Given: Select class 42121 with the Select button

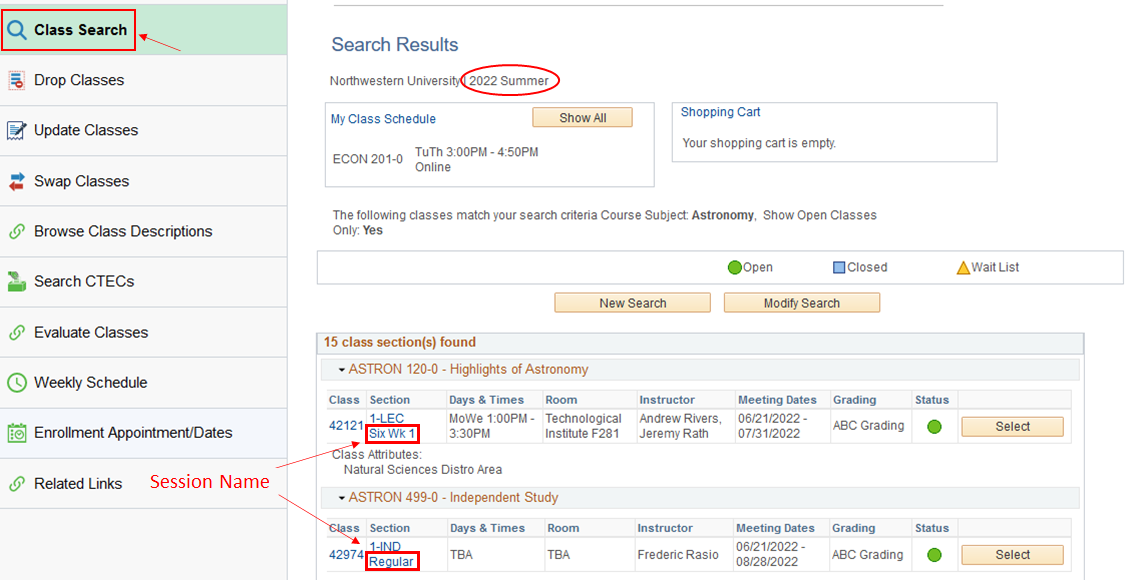Looking at the screenshot, I should [x=1013, y=427].
